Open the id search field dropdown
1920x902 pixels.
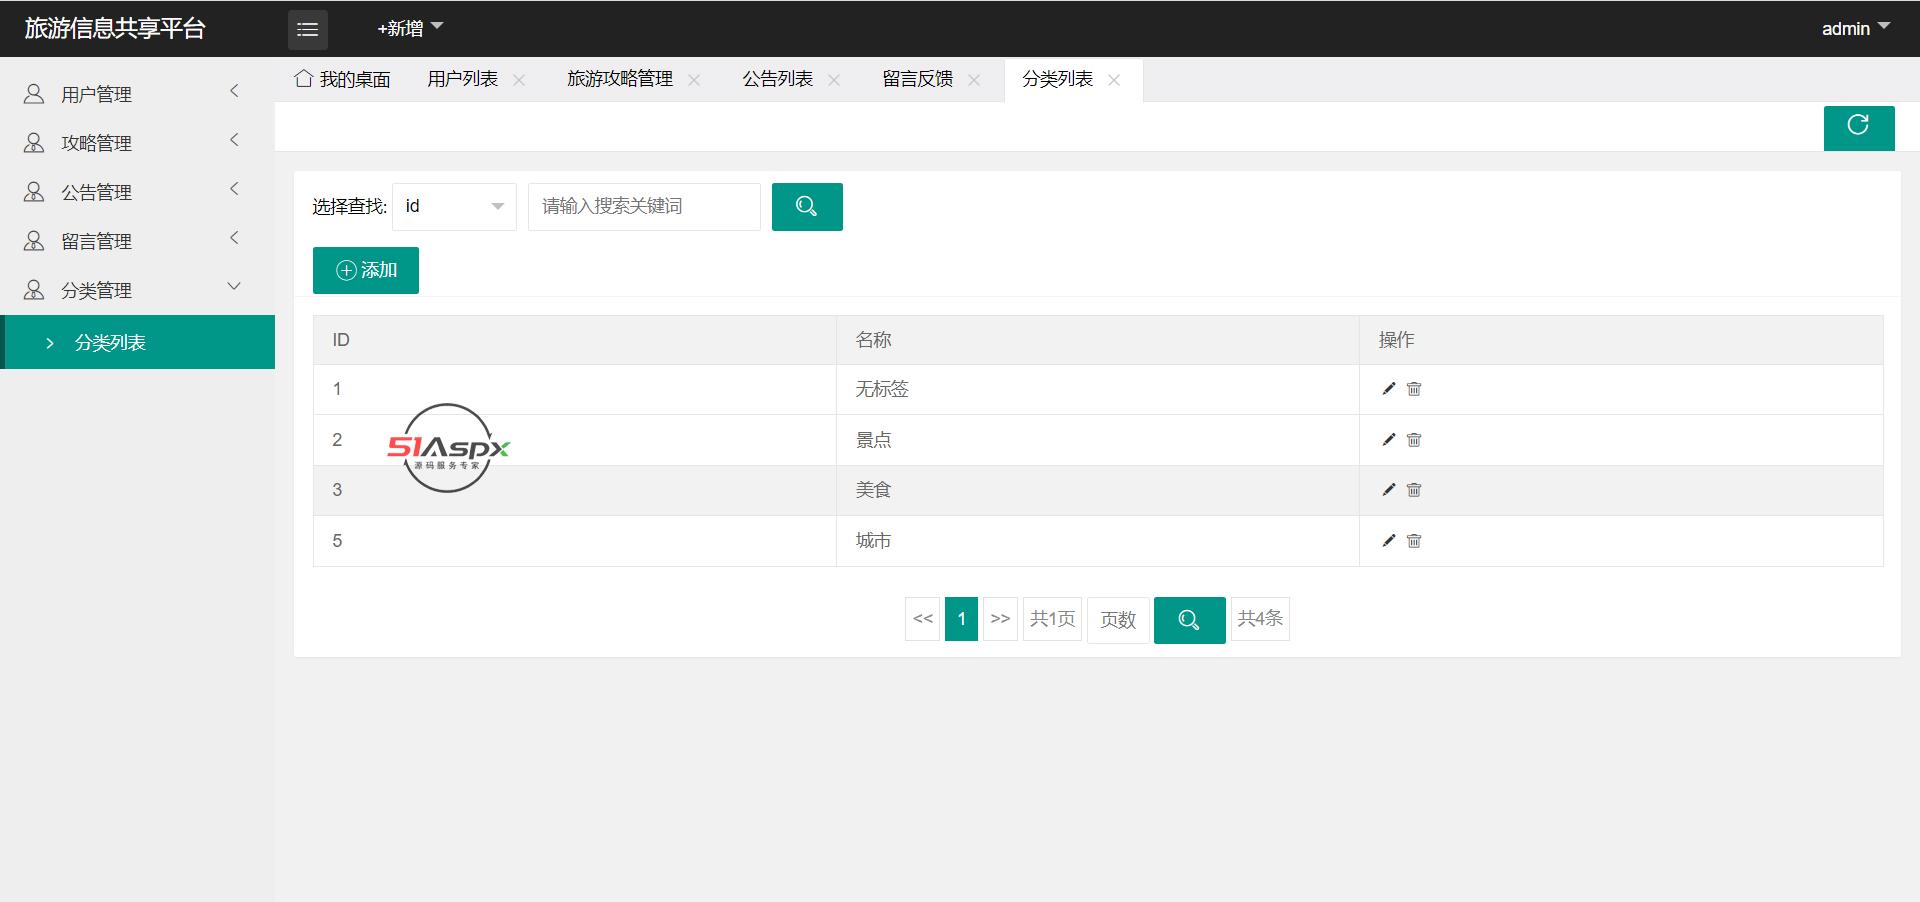[454, 207]
